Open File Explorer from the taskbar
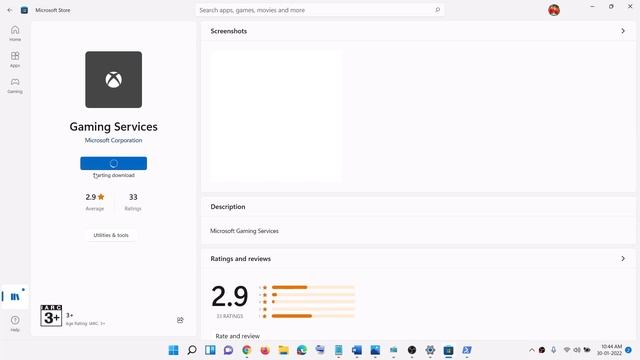 [283, 350]
